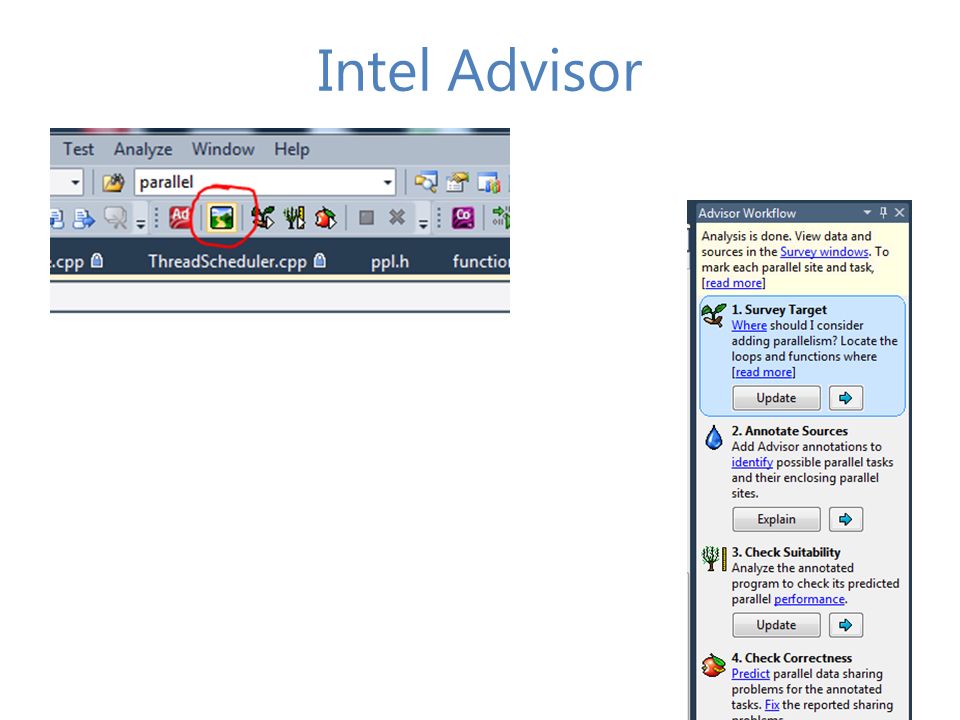The width and height of the screenshot is (960, 720).
Task: Select the 4. Check Correctness heading
Action: (x=792, y=658)
